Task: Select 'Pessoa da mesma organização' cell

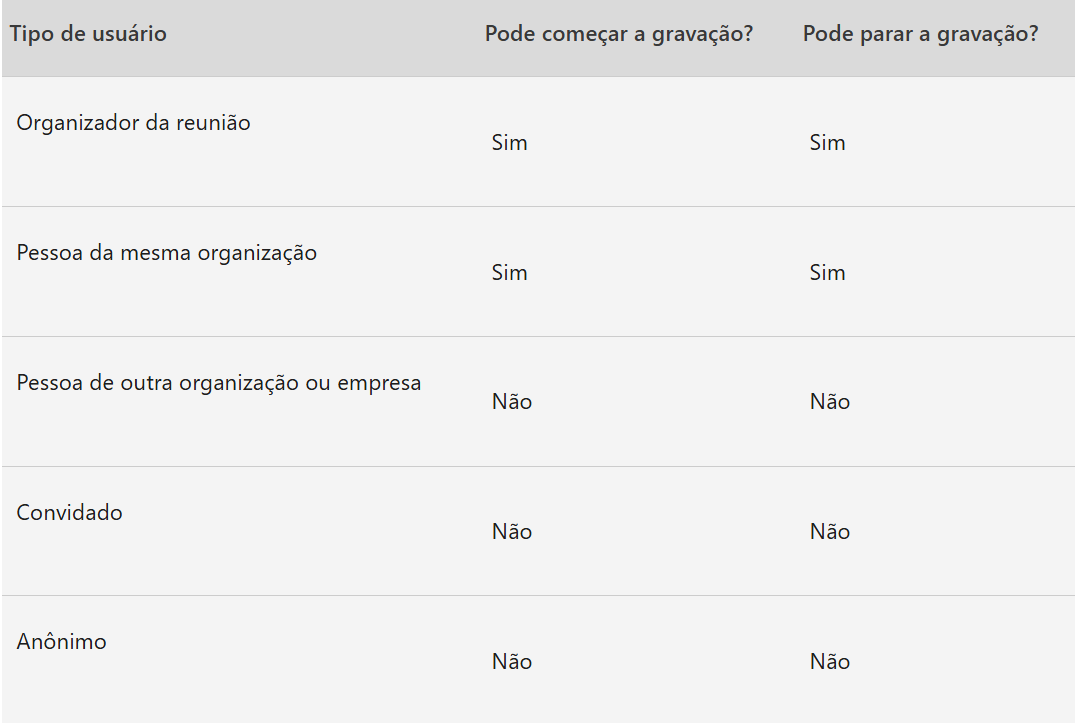Action: (167, 253)
